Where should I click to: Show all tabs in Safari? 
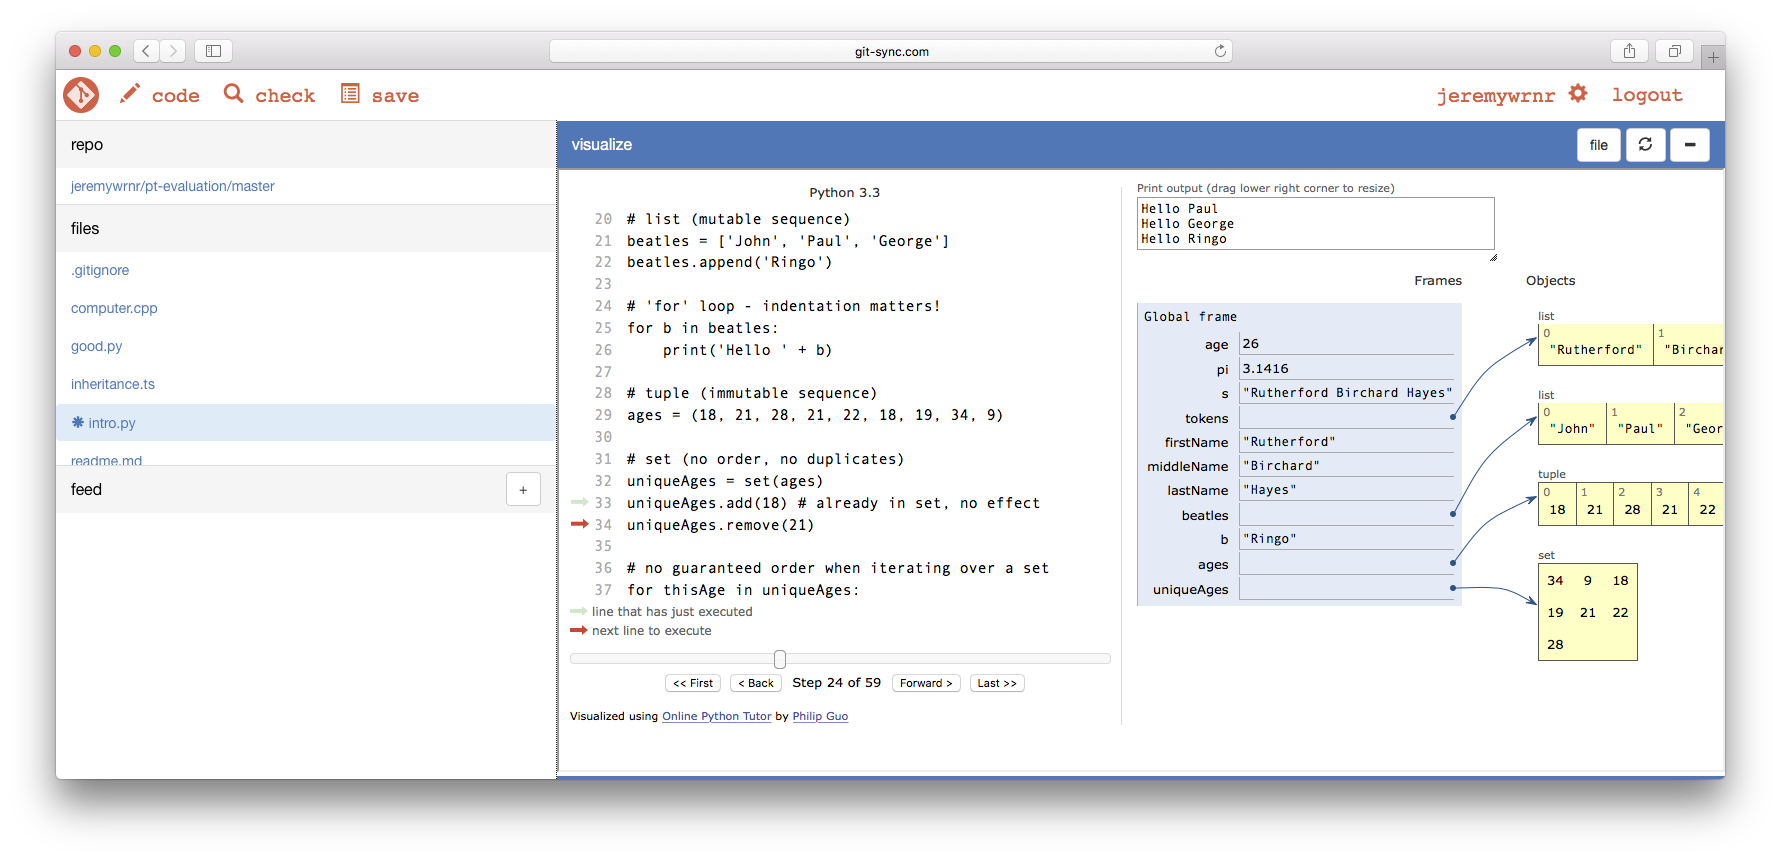click(x=1674, y=51)
